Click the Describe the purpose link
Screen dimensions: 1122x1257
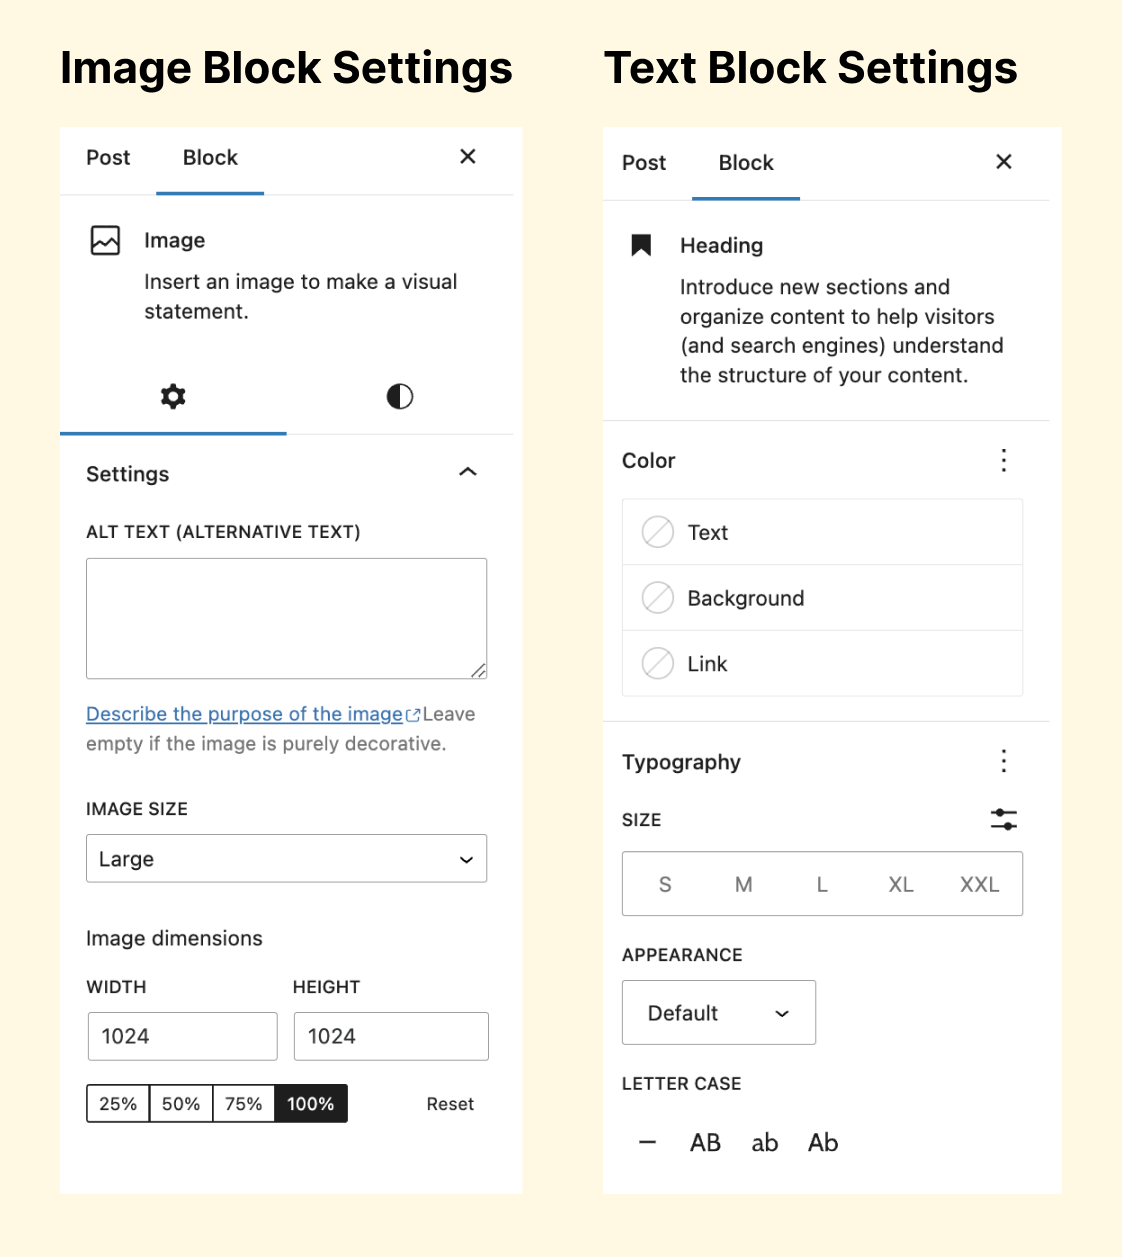(x=245, y=713)
